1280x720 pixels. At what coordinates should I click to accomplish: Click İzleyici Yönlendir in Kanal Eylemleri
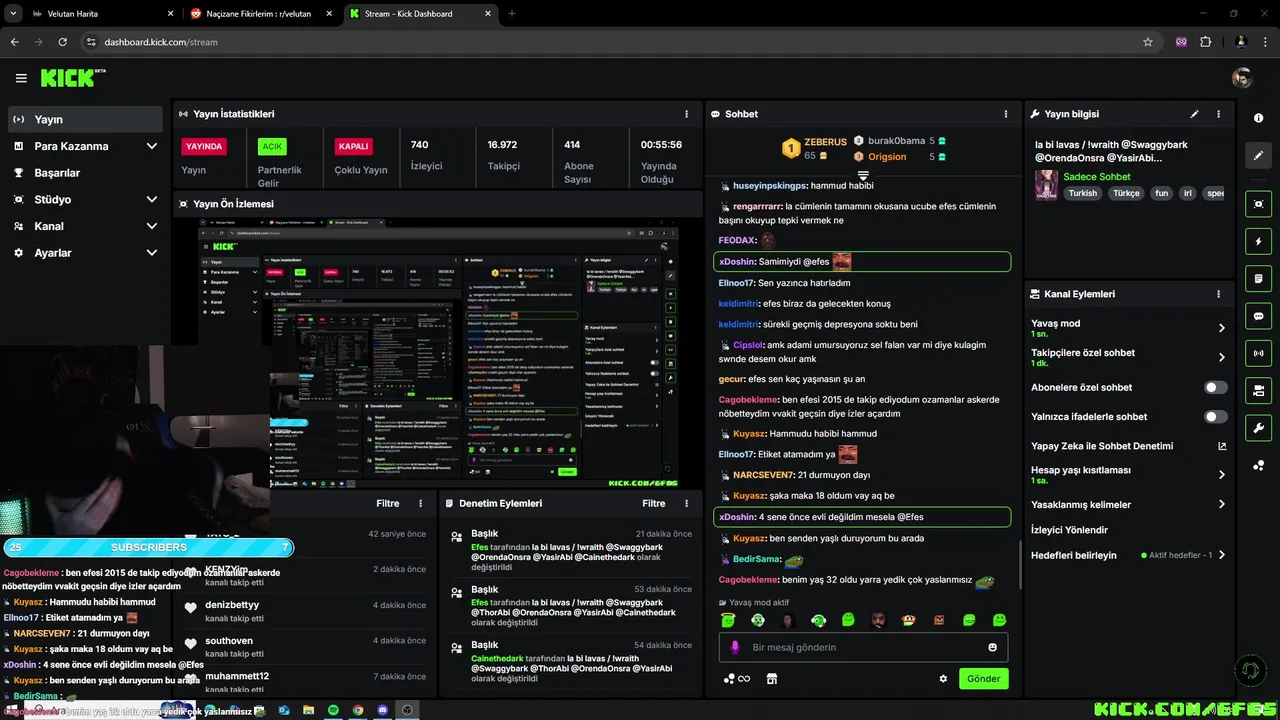tap(1069, 530)
